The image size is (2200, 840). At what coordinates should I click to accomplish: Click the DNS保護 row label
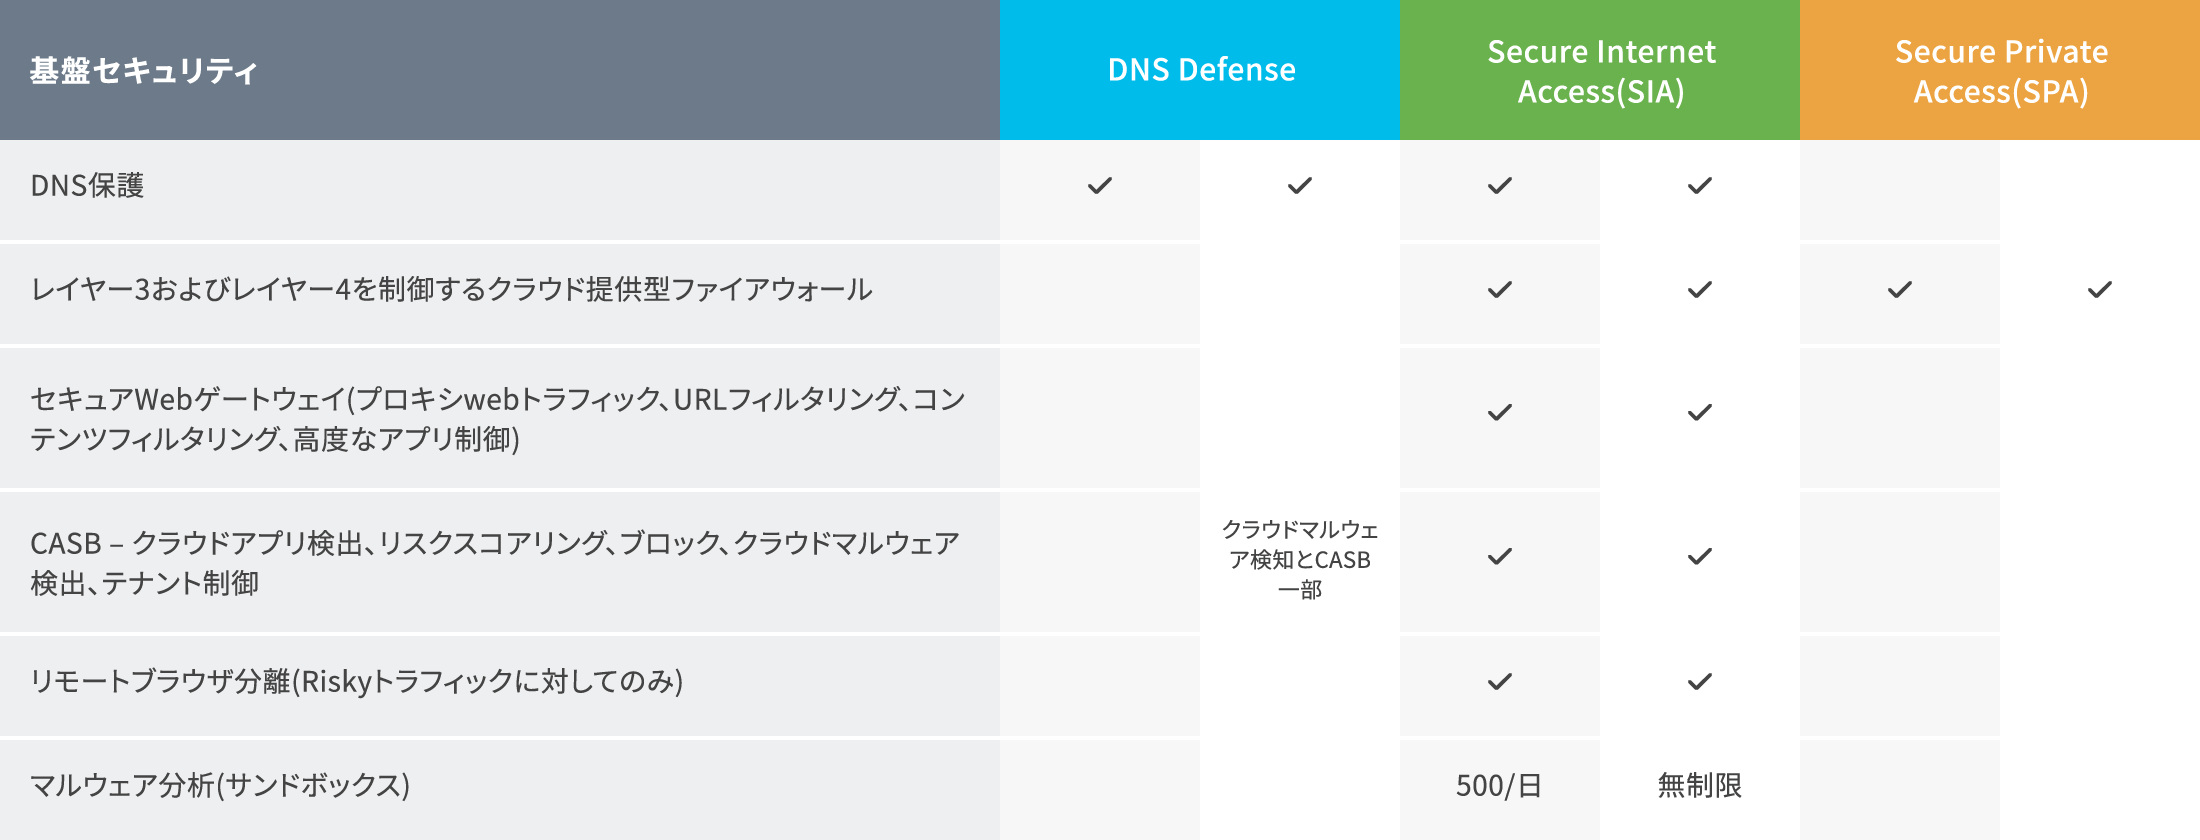coord(88,186)
